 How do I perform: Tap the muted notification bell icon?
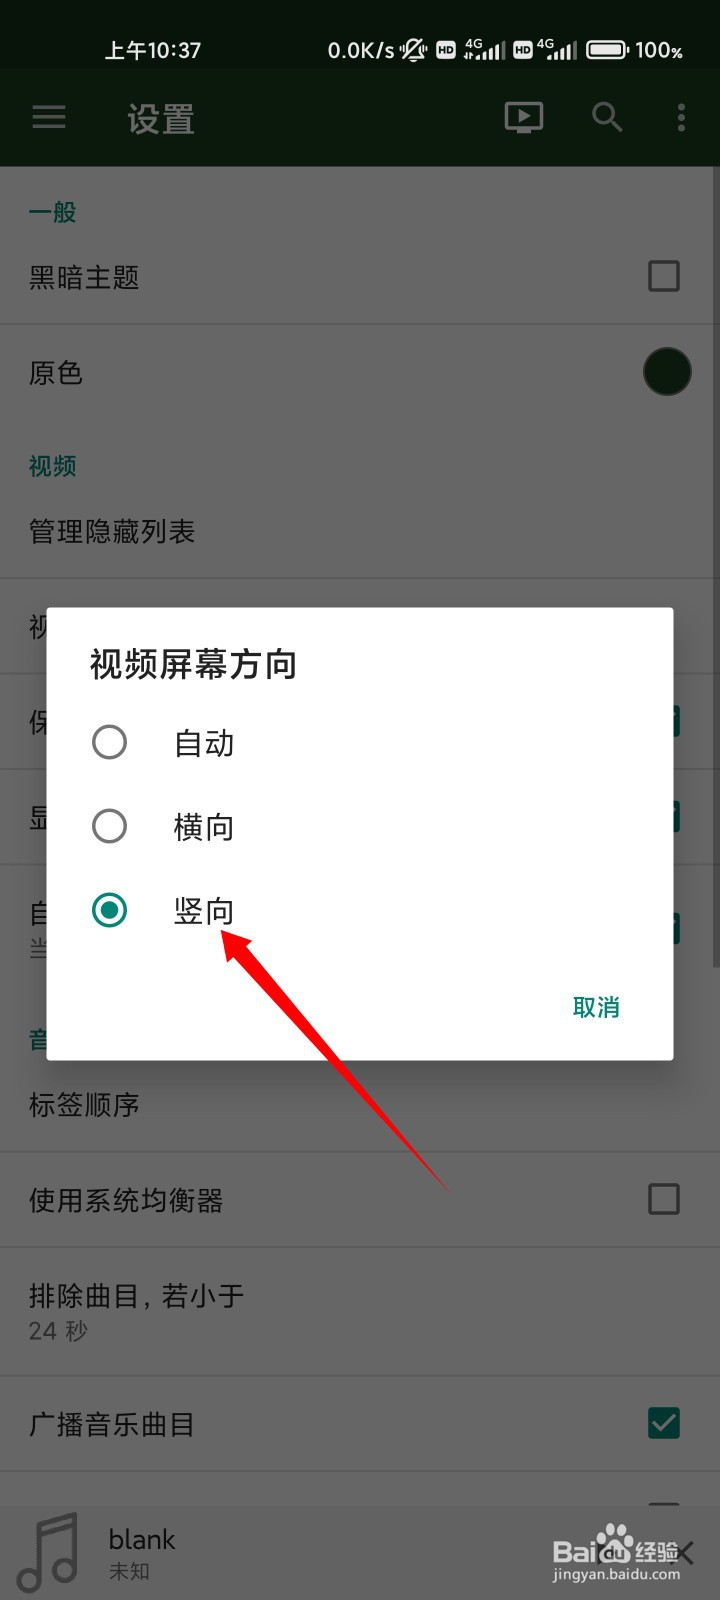click(414, 50)
